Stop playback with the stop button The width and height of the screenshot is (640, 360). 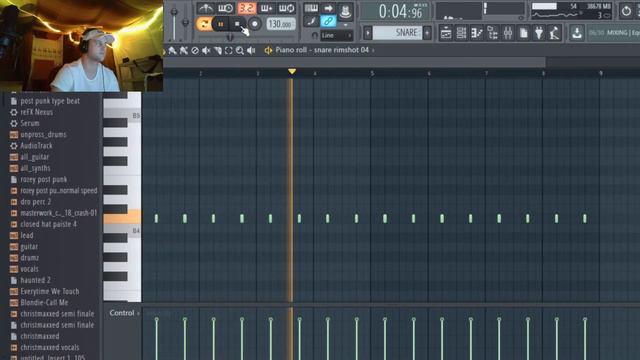coord(237,24)
